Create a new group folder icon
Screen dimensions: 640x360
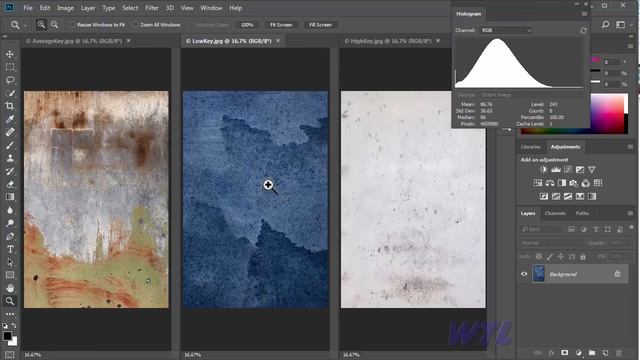coord(592,353)
